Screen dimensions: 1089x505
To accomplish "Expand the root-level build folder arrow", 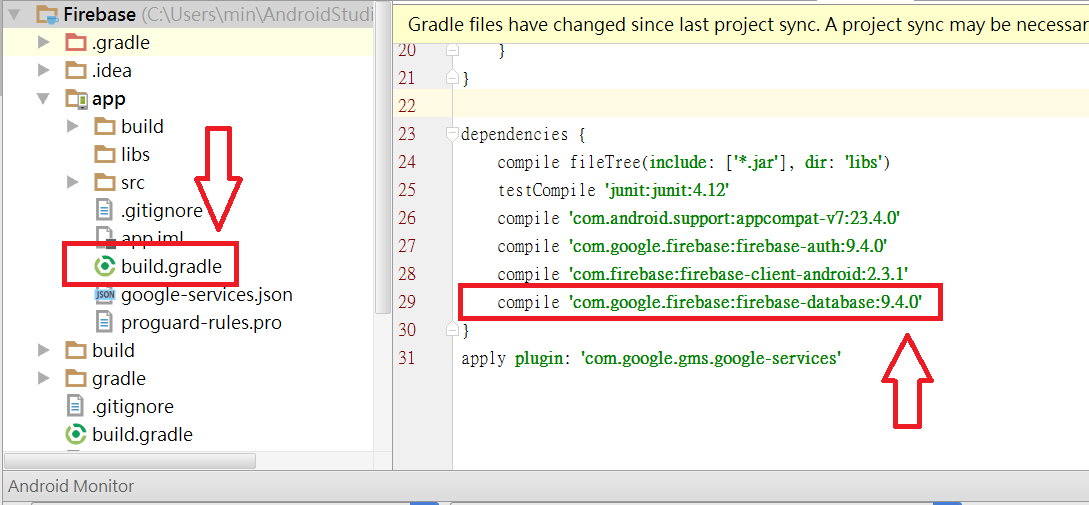I will pos(44,350).
